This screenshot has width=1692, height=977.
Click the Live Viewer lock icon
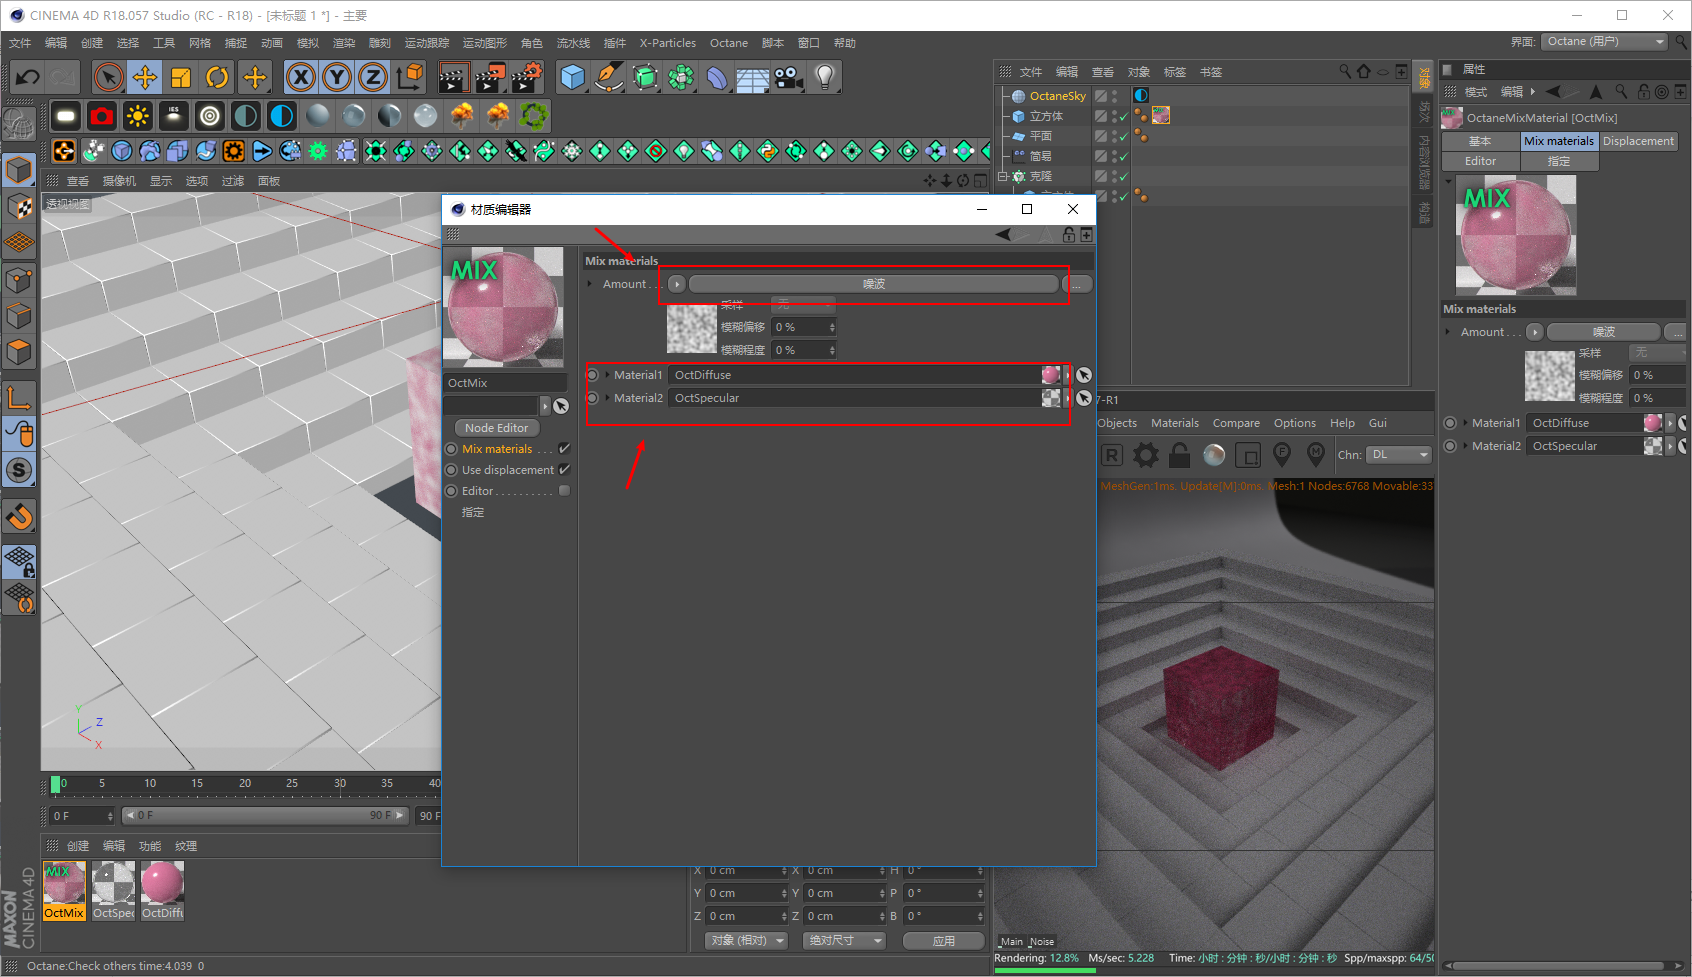click(x=1180, y=455)
